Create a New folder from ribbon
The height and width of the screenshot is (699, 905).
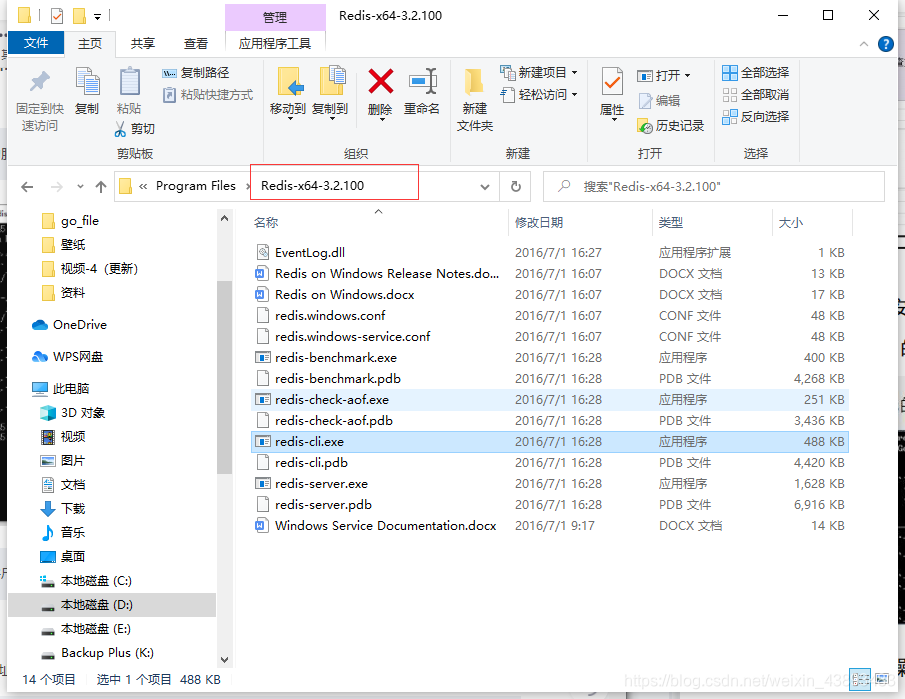pyautogui.click(x=474, y=99)
